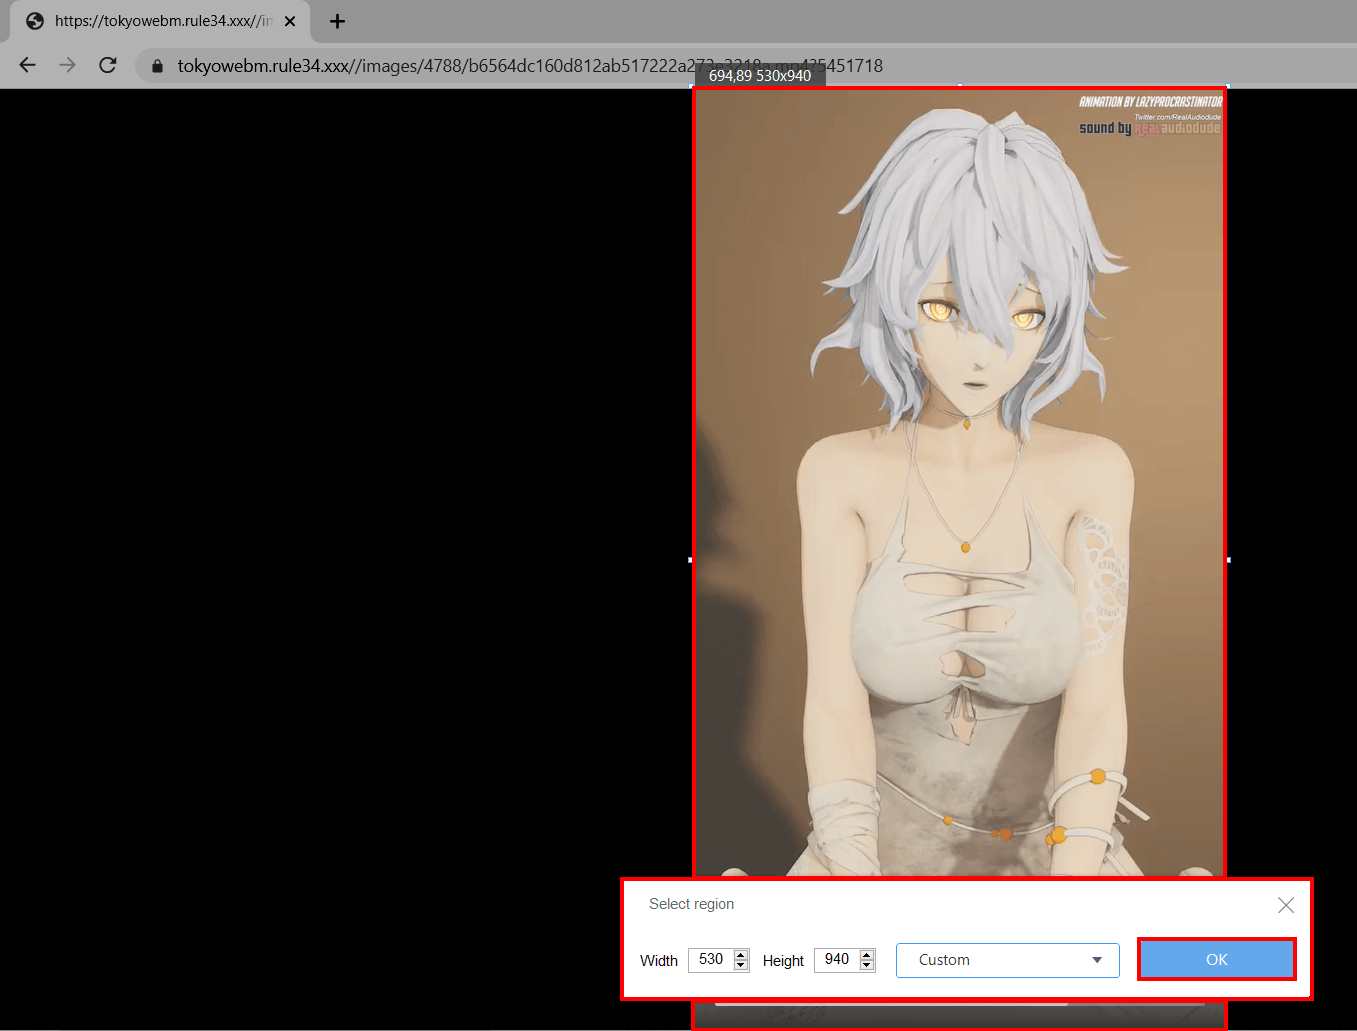
Task: Click the Height value field
Action: click(837, 960)
